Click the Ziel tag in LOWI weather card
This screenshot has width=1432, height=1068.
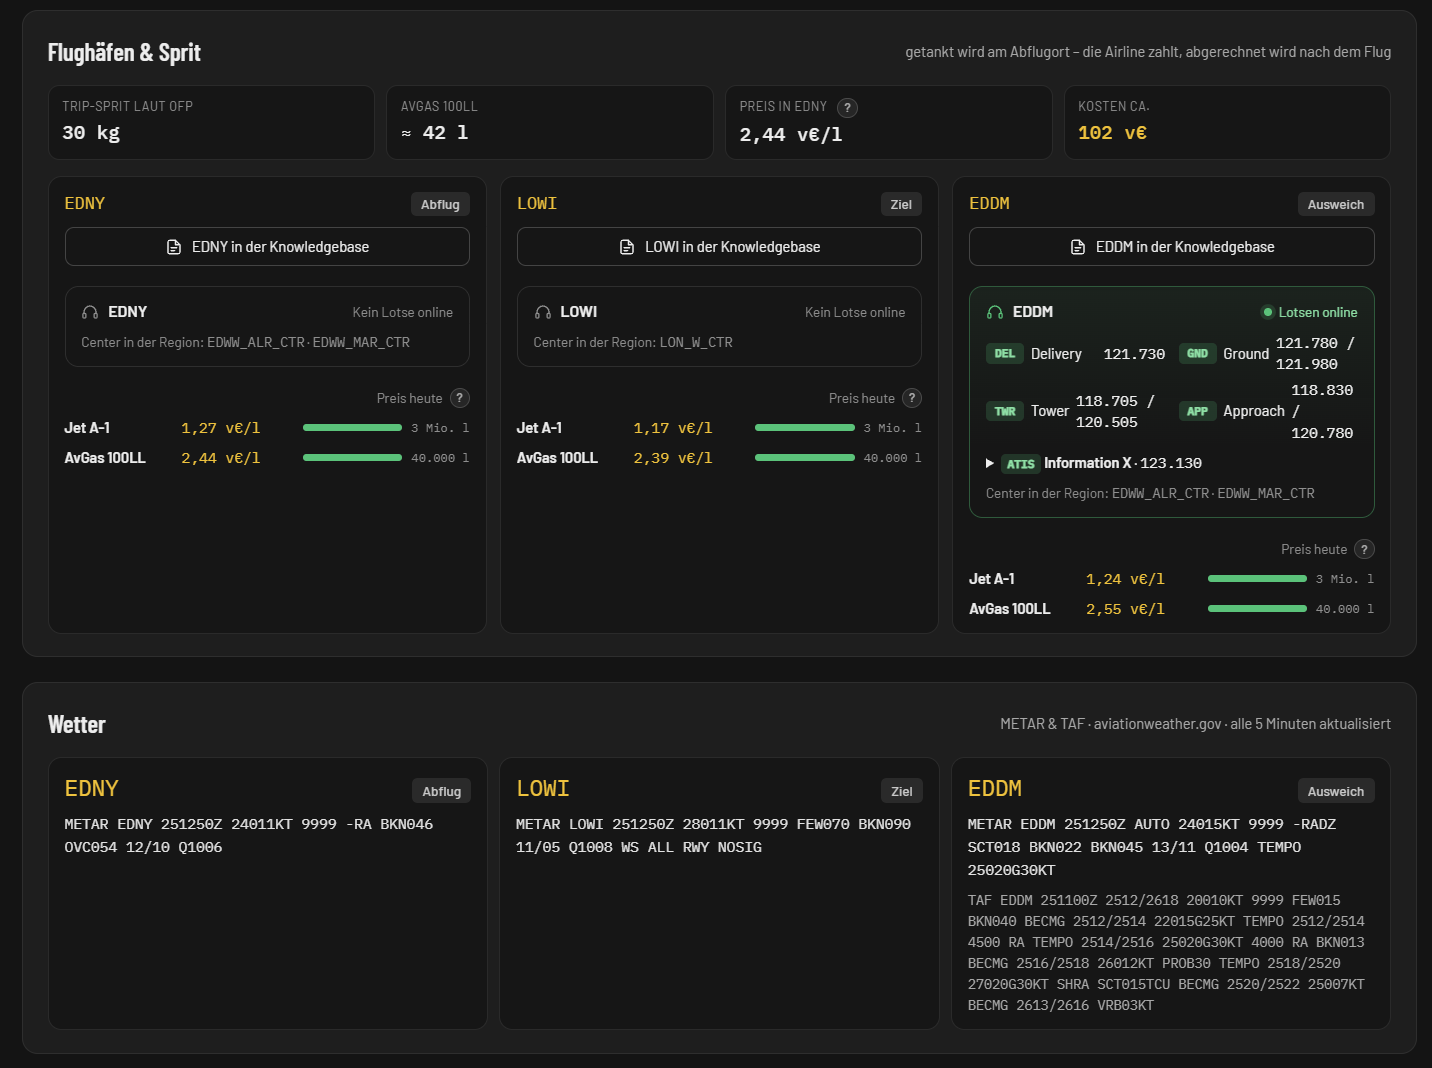click(902, 792)
